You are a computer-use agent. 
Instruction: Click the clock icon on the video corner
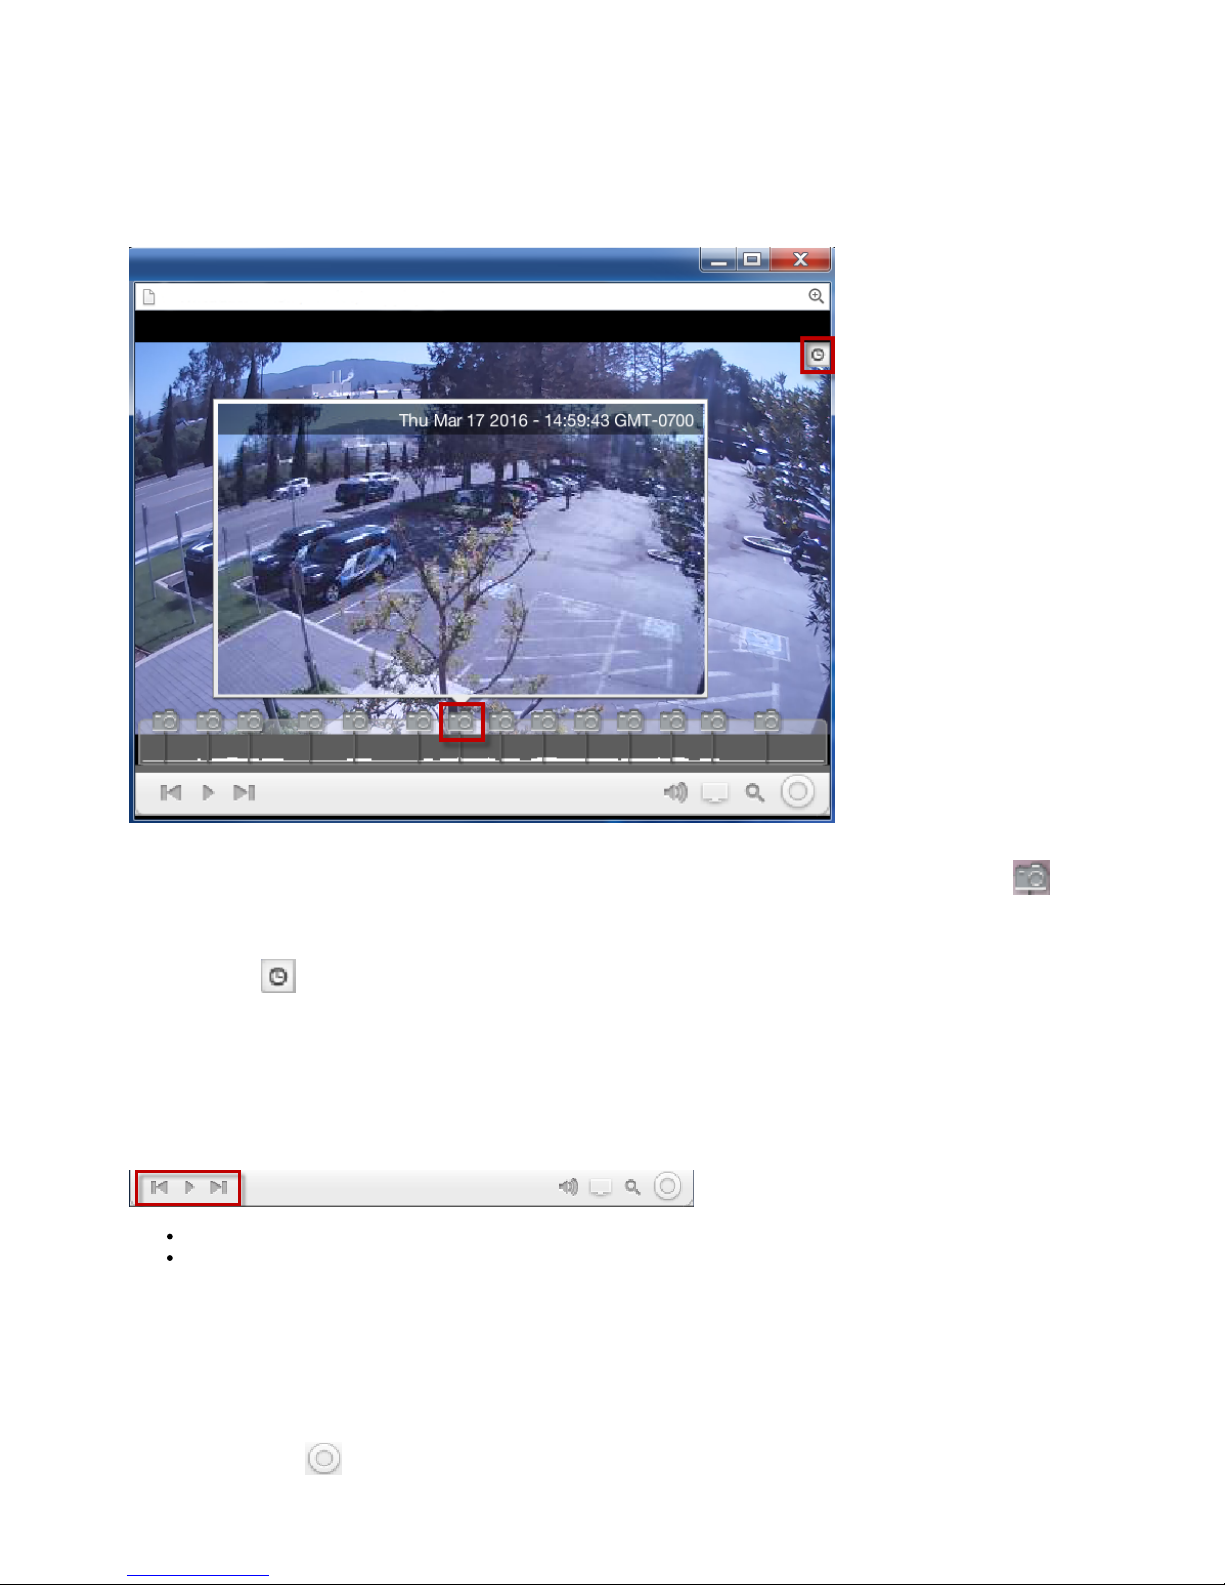pos(818,355)
